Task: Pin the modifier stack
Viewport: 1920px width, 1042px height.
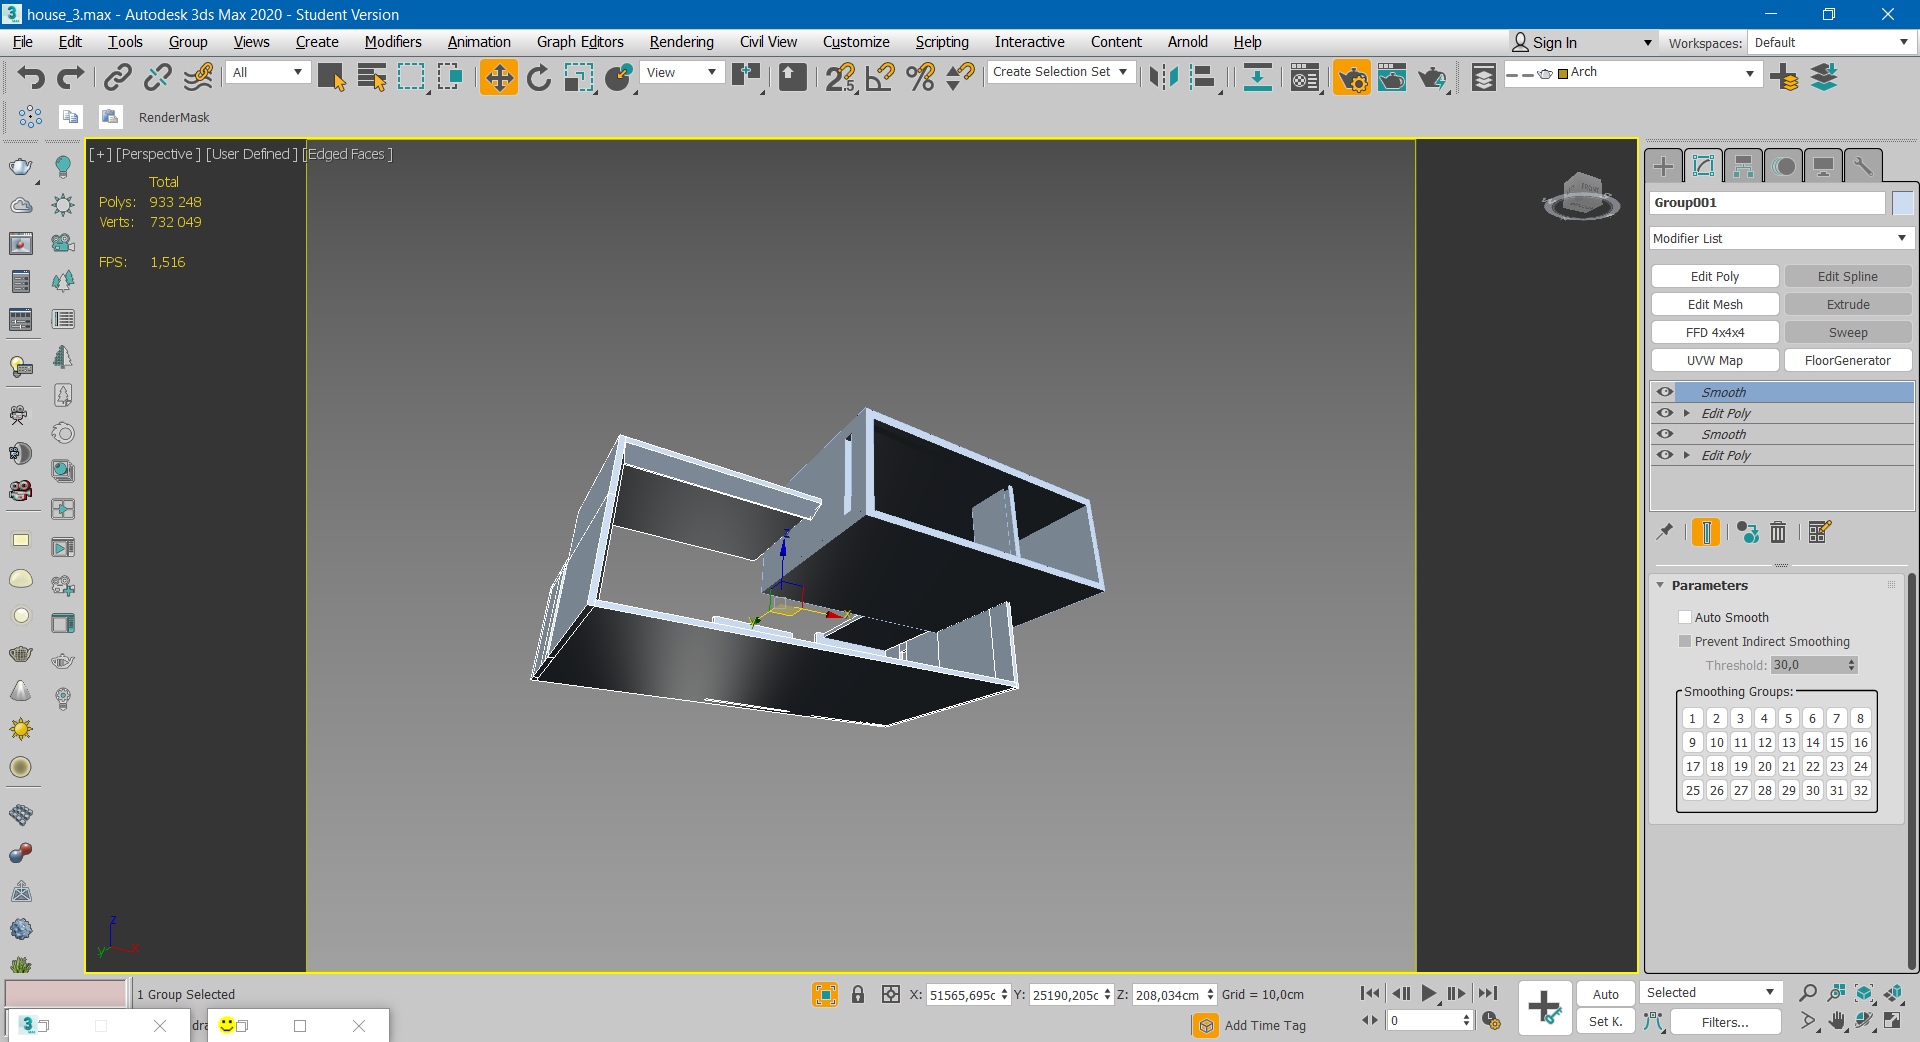Action: pyautogui.click(x=1665, y=532)
